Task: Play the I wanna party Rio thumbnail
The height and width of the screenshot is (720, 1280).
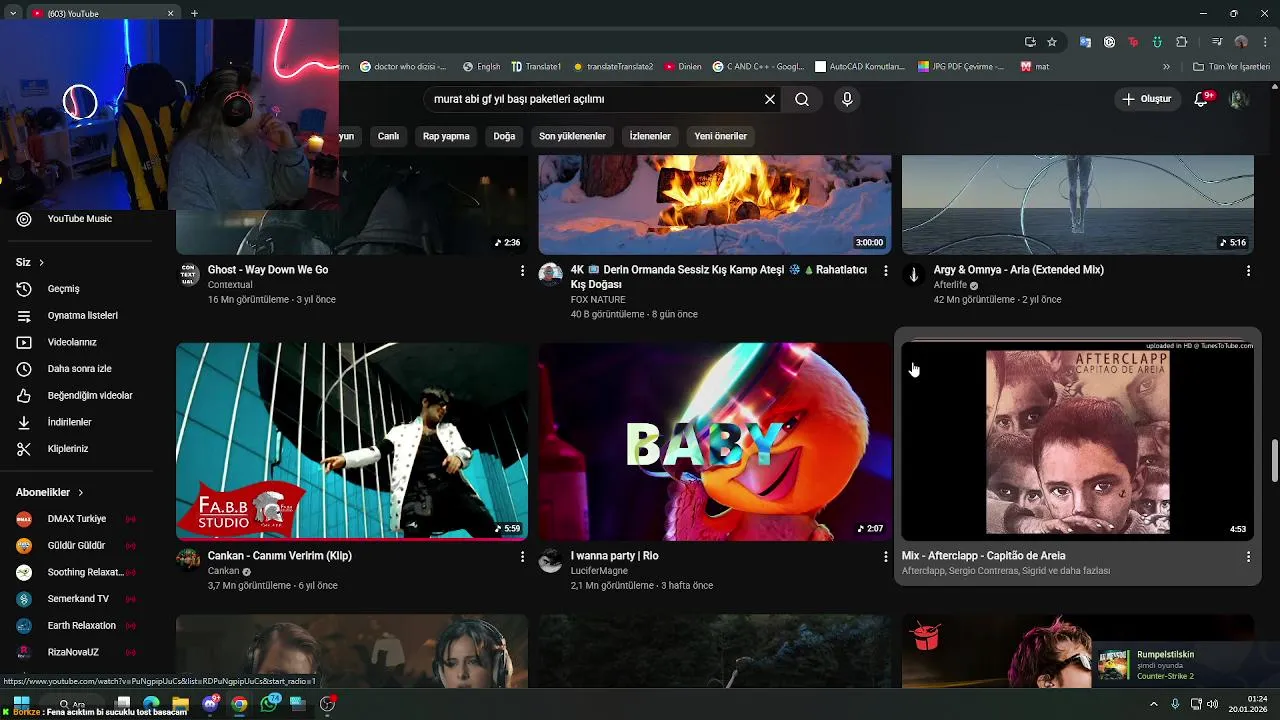Action: 715,441
